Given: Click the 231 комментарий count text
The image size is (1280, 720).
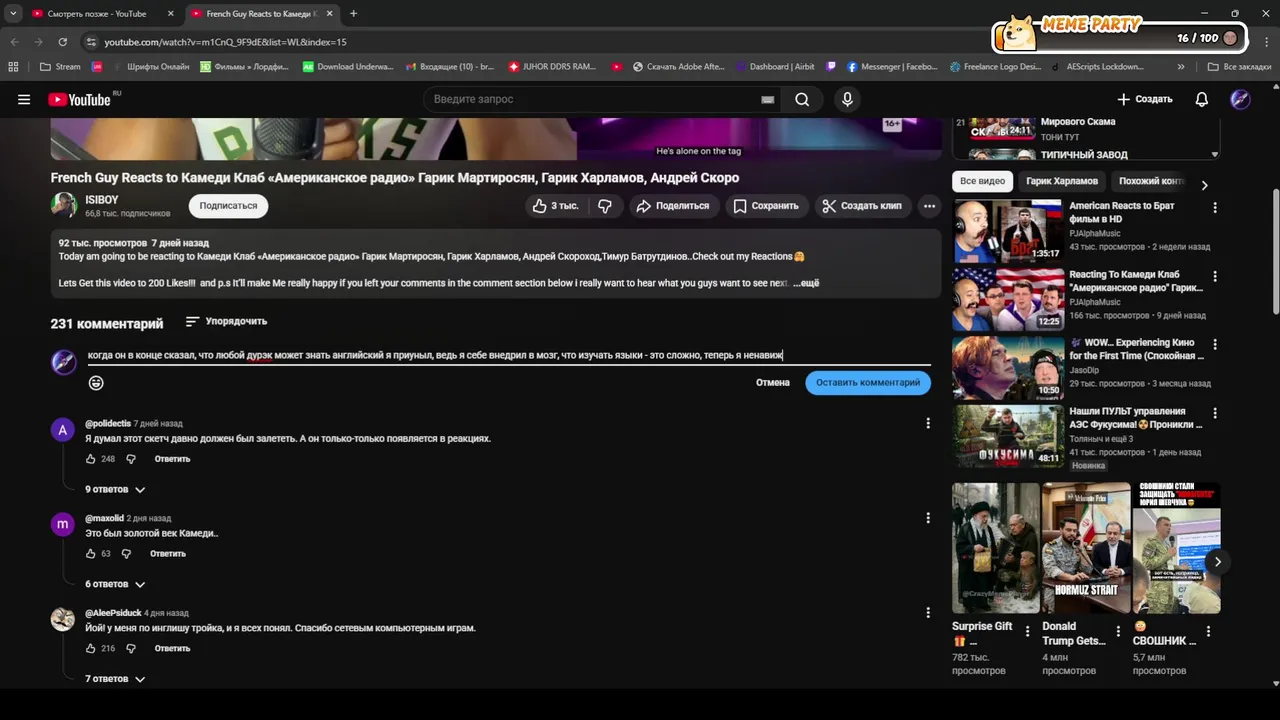Looking at the screenshot, I should click(107, 324).
